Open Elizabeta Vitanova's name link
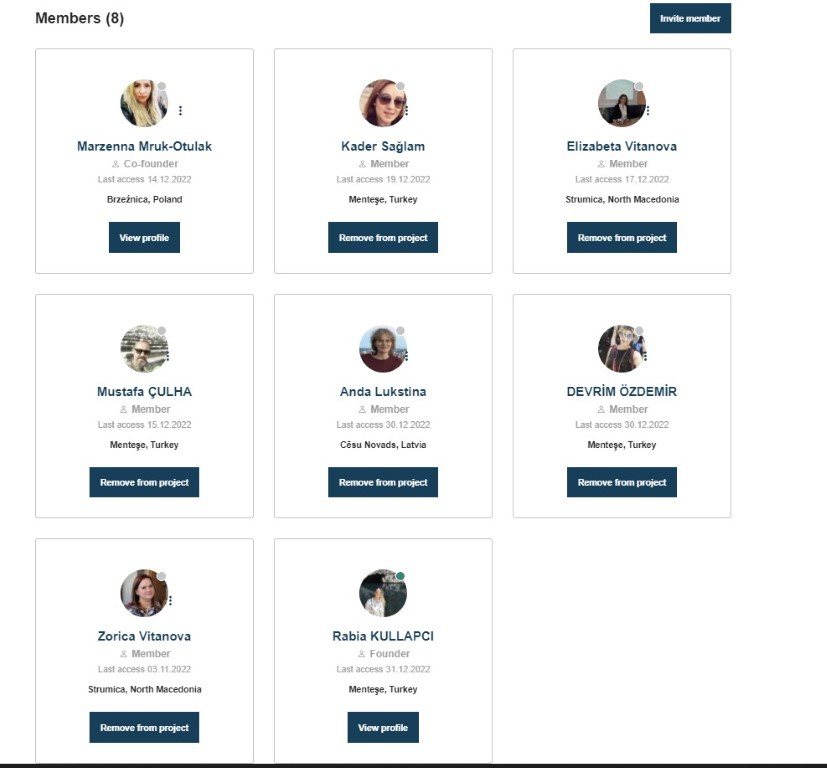The height and width of the screenshot is (768, 827). click(x=622, y=146)
